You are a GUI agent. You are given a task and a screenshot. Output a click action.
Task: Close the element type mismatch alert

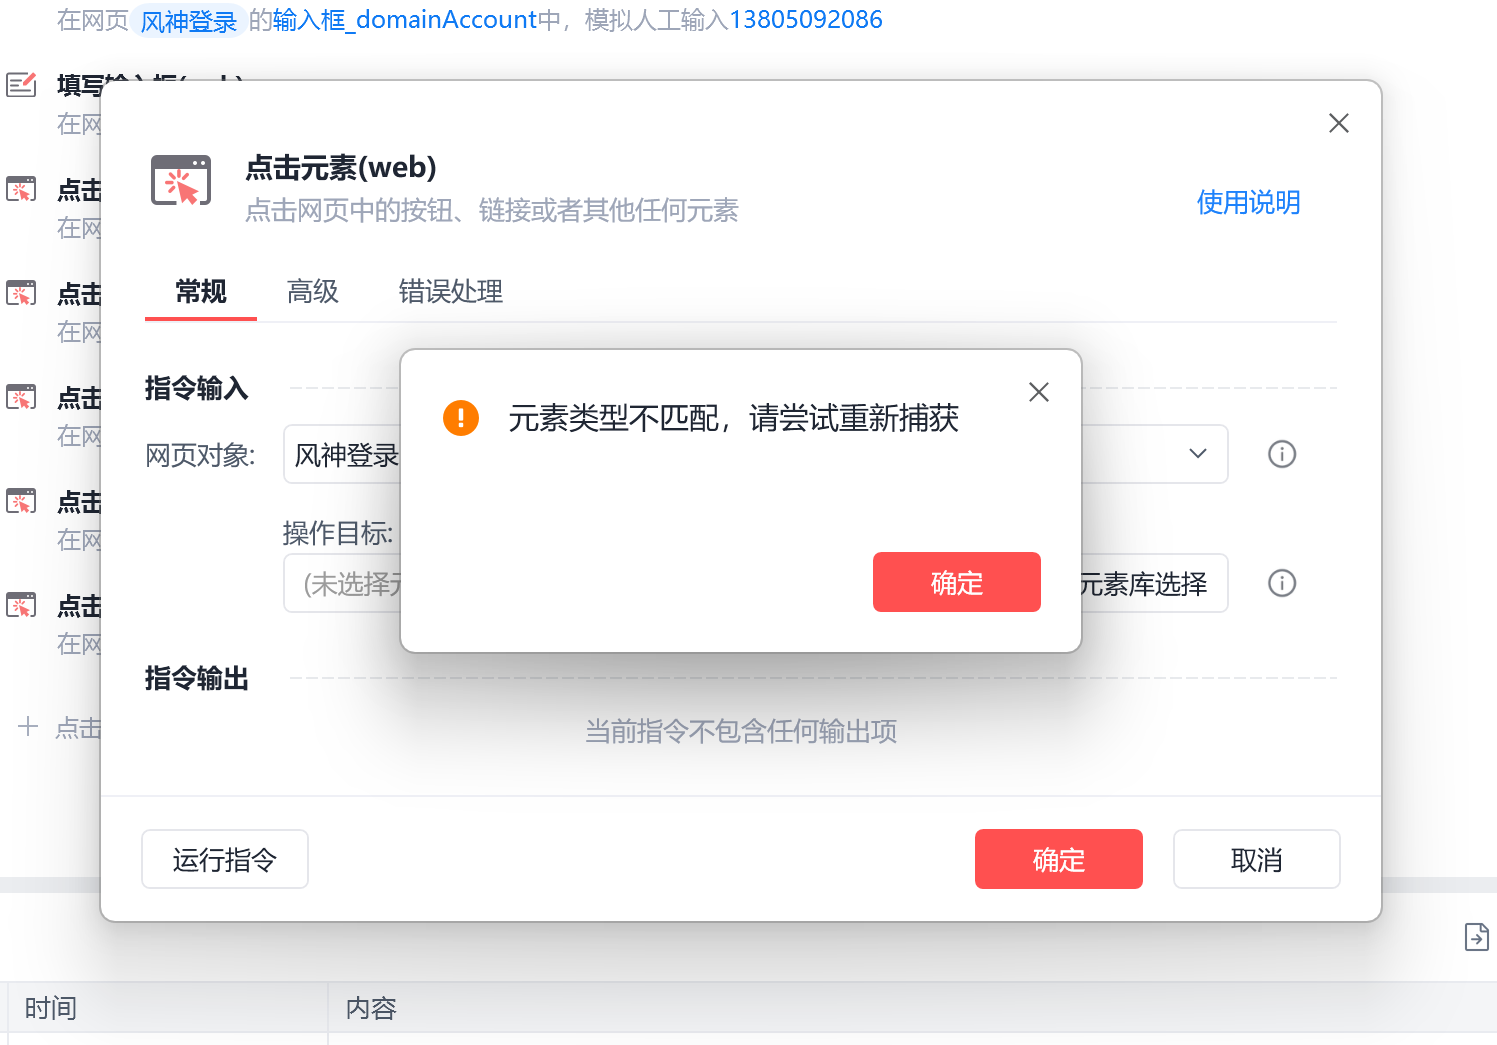click(x=1039, y=392)
